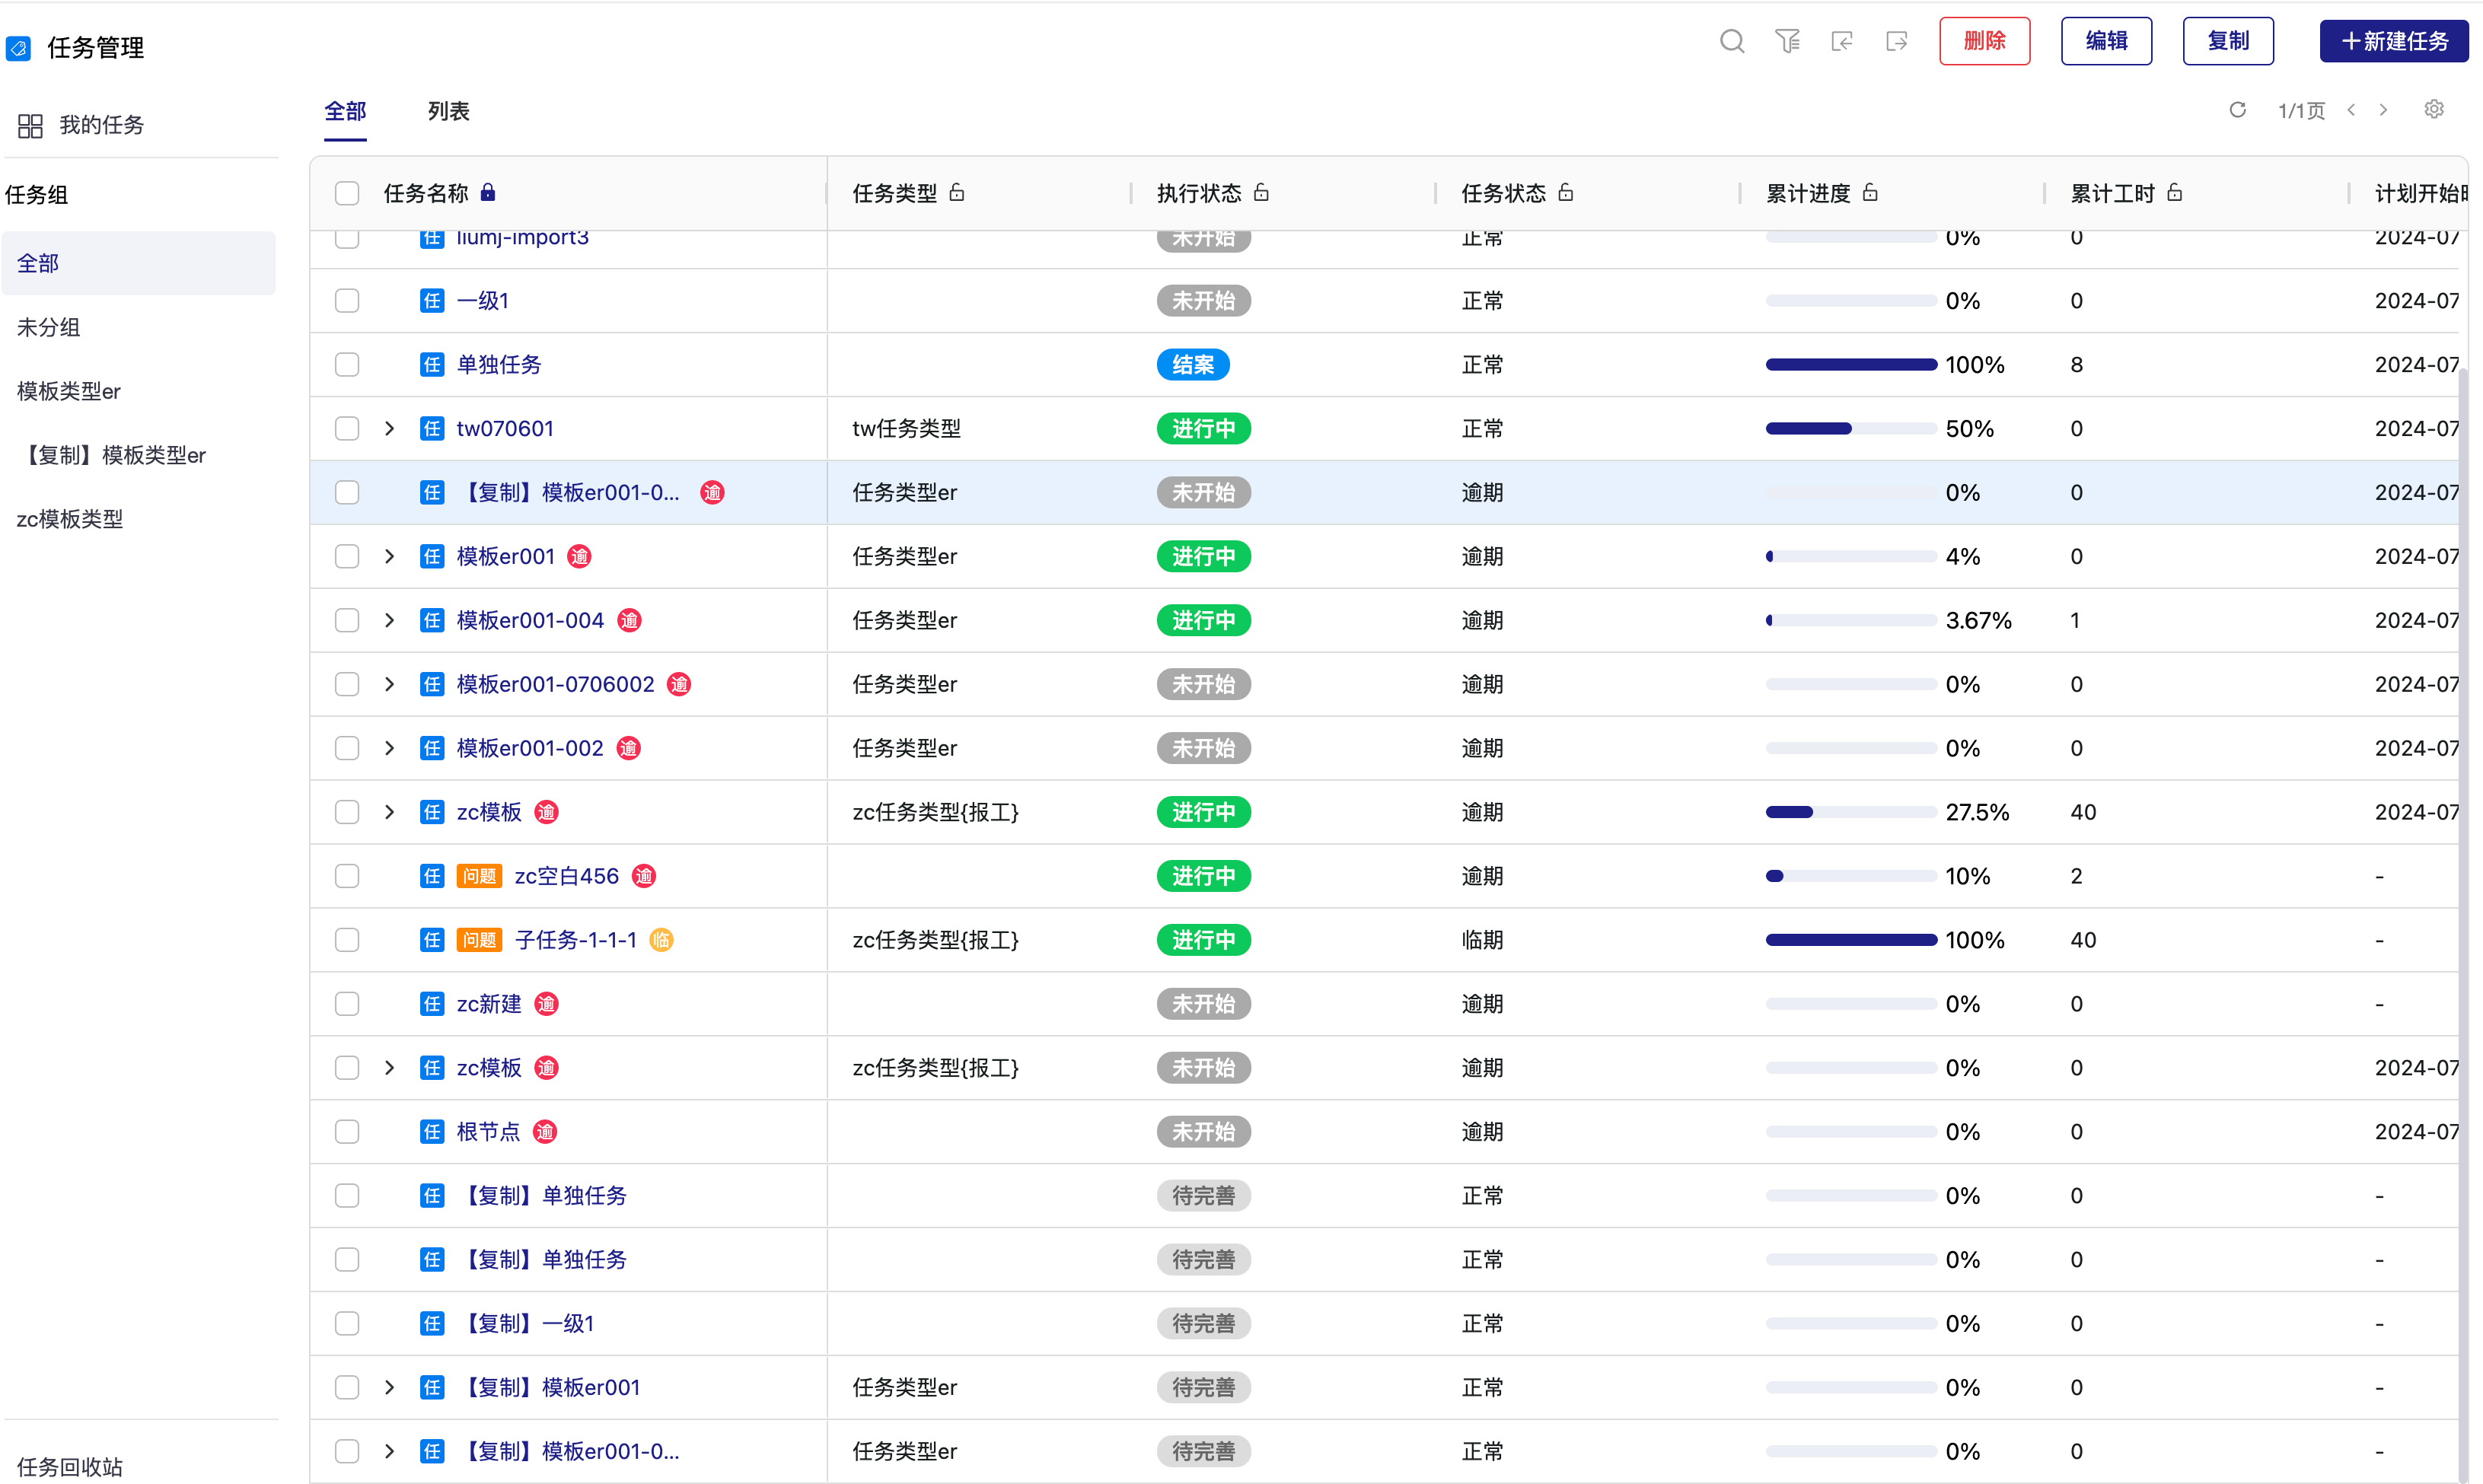Image resolution: width=2483 pixels, height=1484 pixels.
Task: Click the import arrow icon
Action: (x=1842, y=41)
